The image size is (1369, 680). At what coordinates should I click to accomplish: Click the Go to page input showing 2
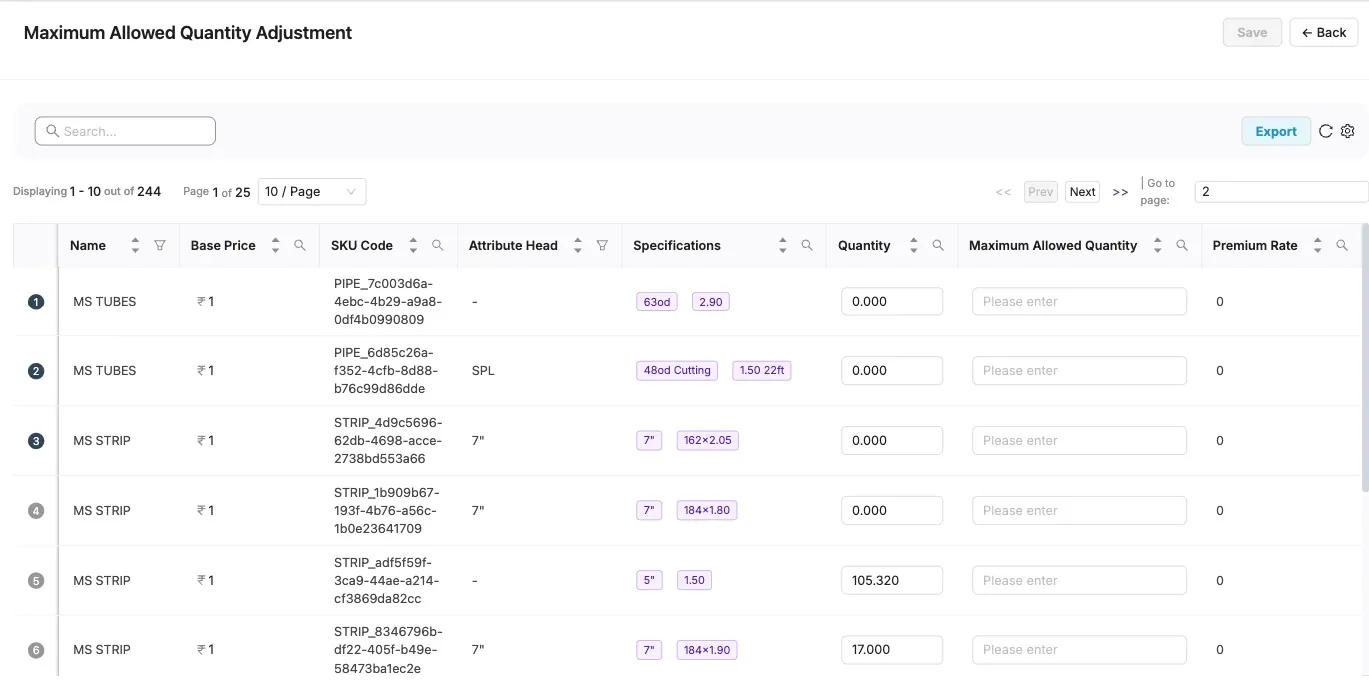point(1280,191)
